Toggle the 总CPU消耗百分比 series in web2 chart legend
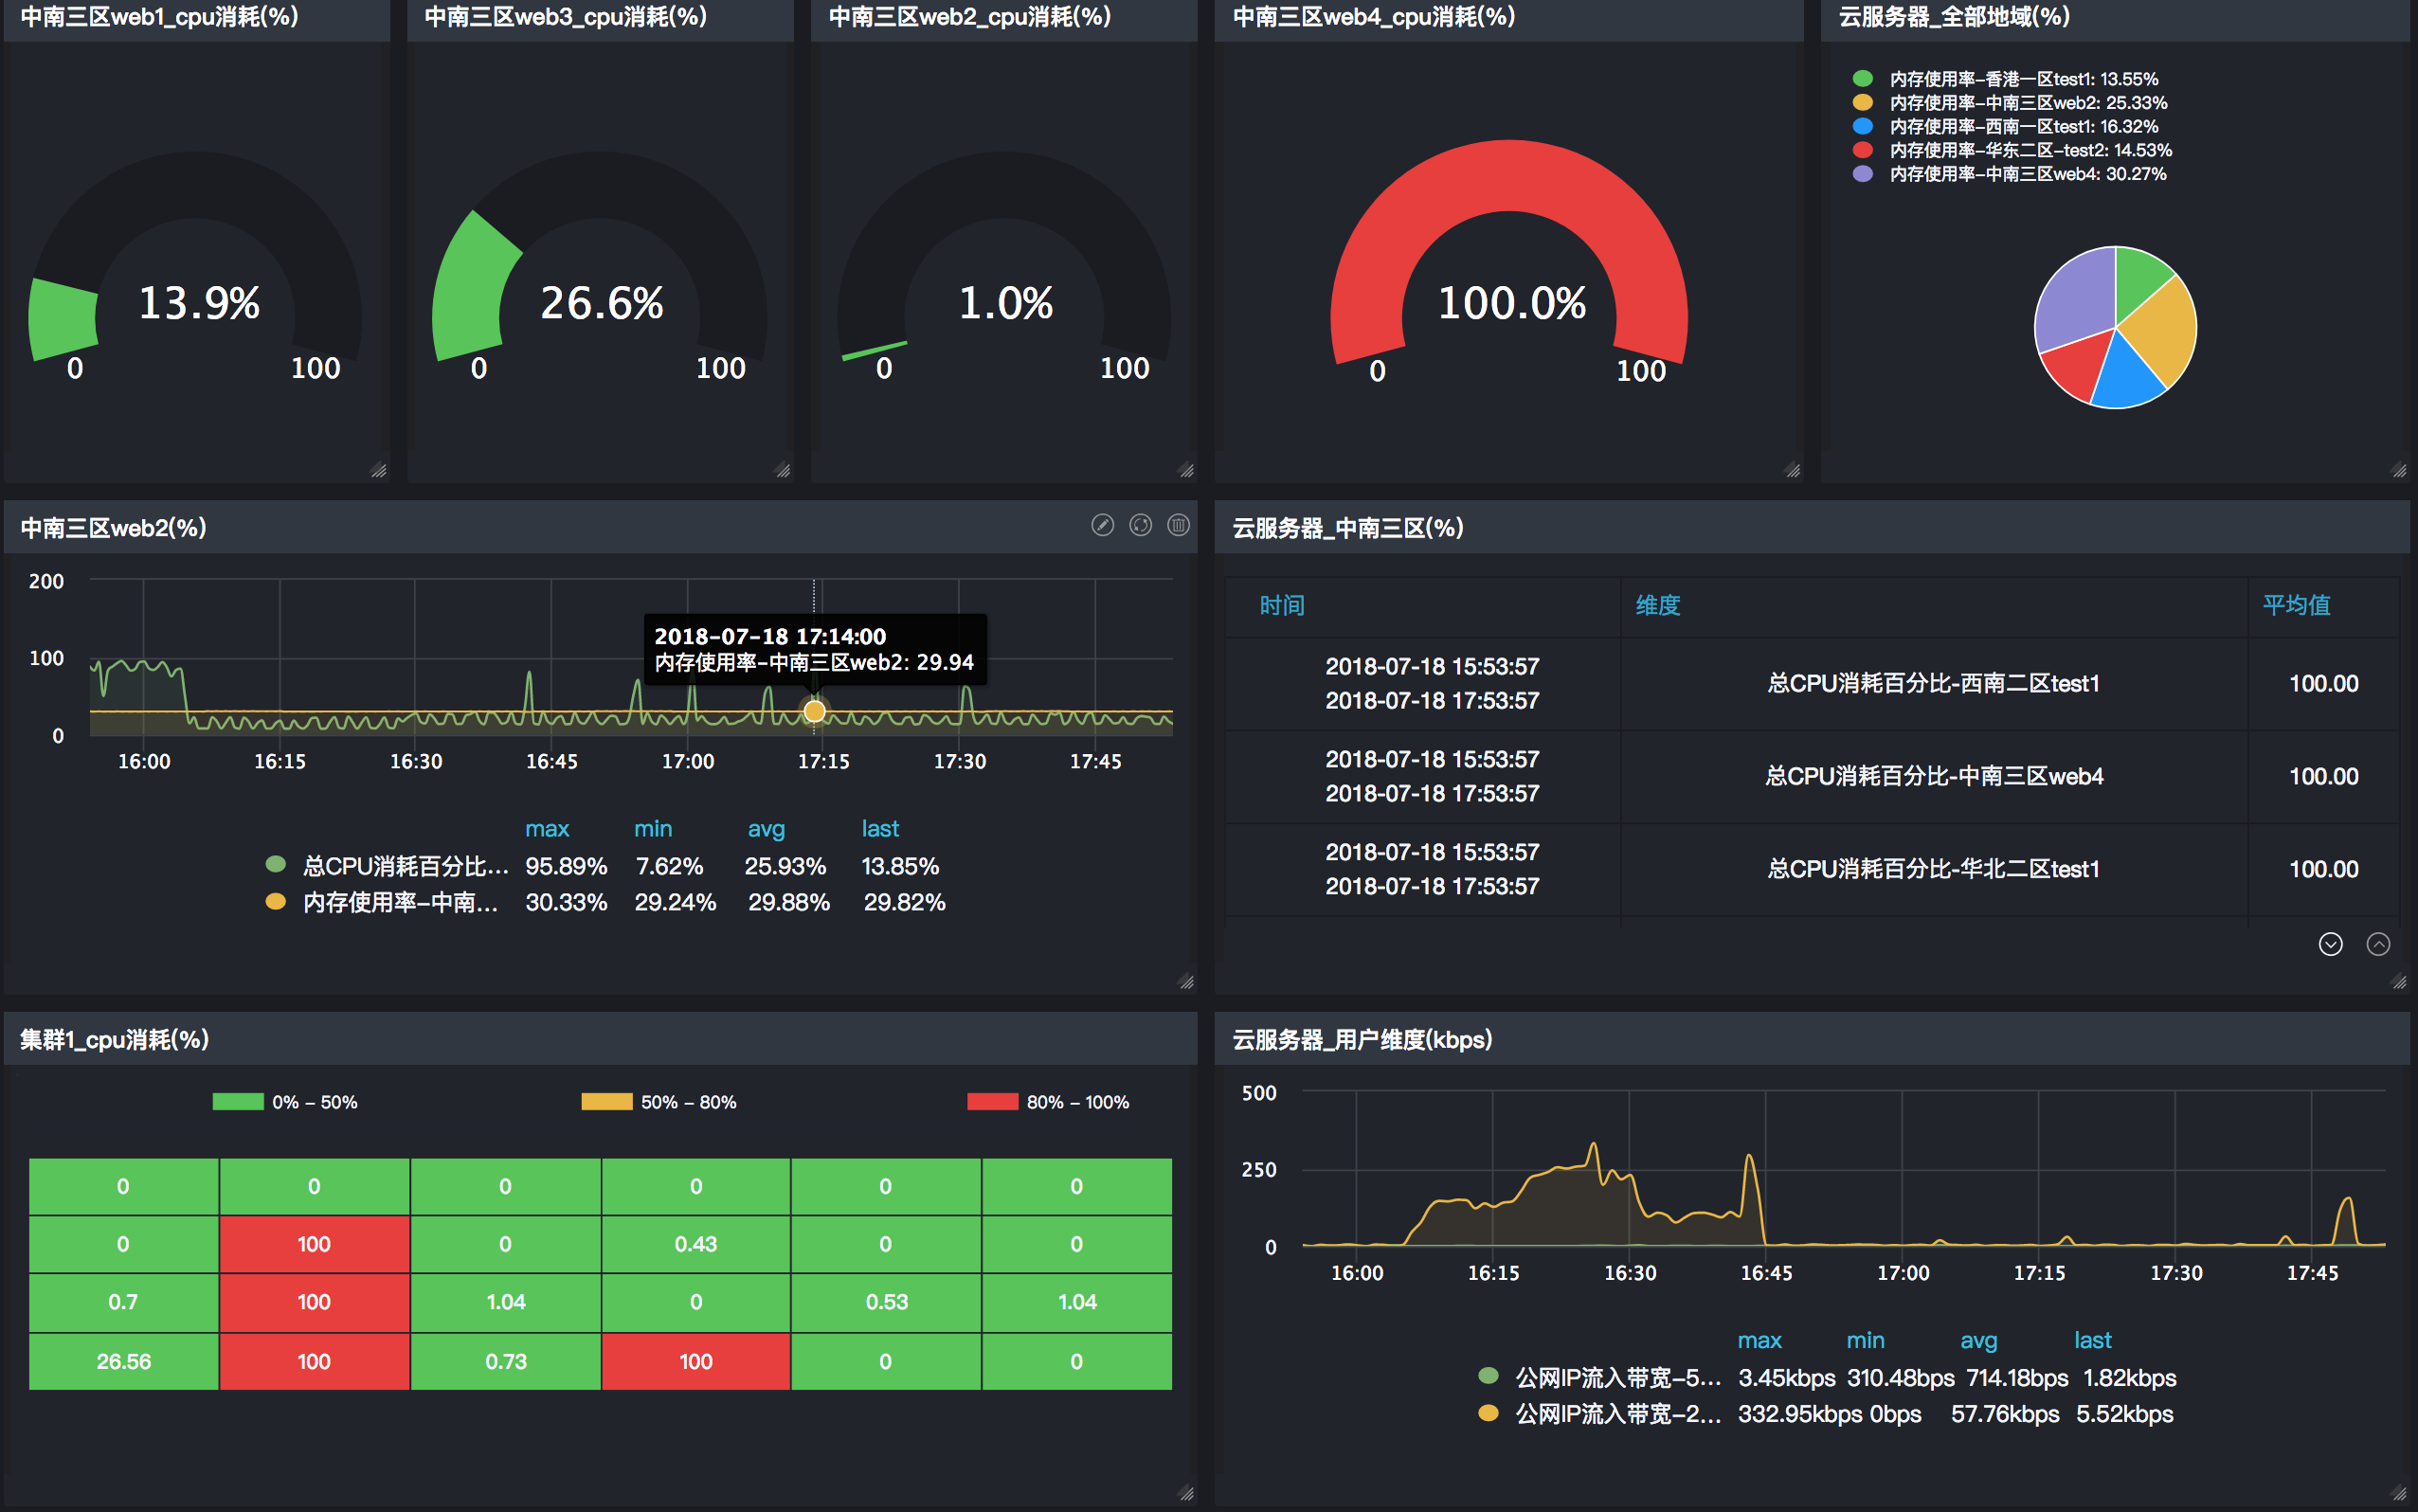The image size is (2418, 1512). point(387,866)
